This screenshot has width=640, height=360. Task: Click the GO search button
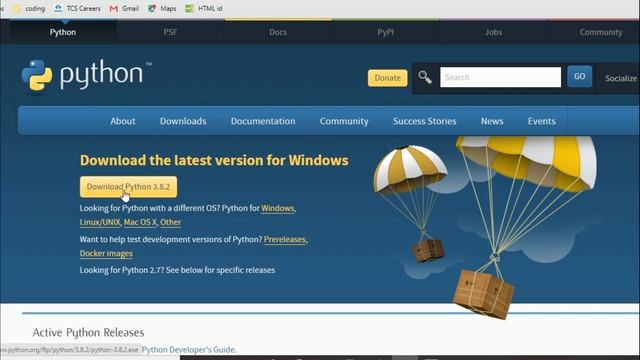[580, 76]
